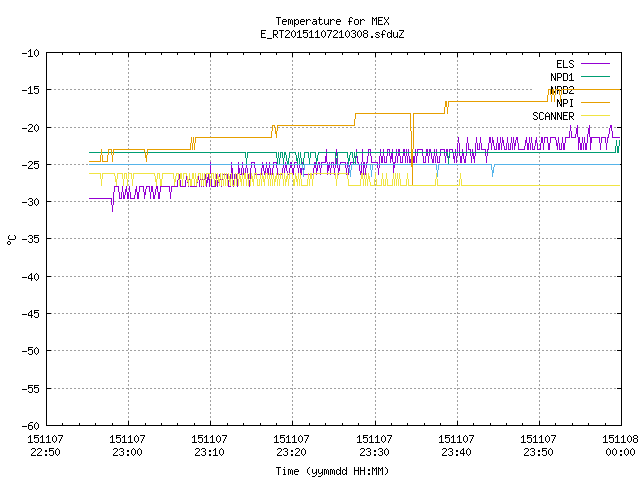Click the 151108 00:00 time axis label
The image size is (640, 480).
[x=620, y=446]
